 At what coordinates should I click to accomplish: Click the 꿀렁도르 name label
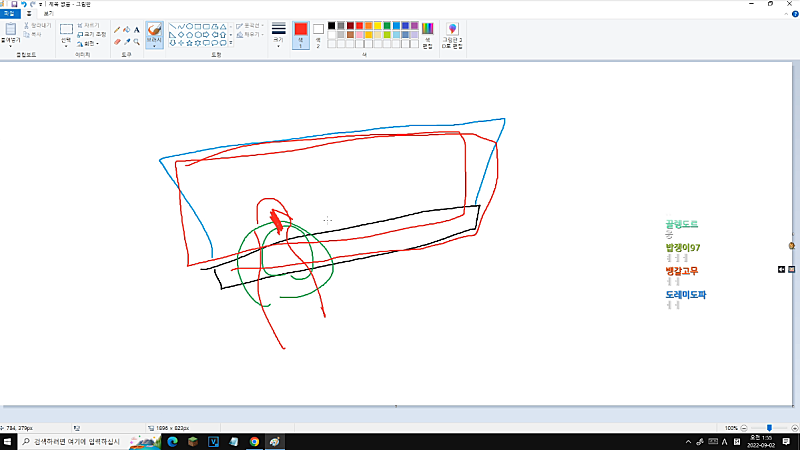pos(681,224)
